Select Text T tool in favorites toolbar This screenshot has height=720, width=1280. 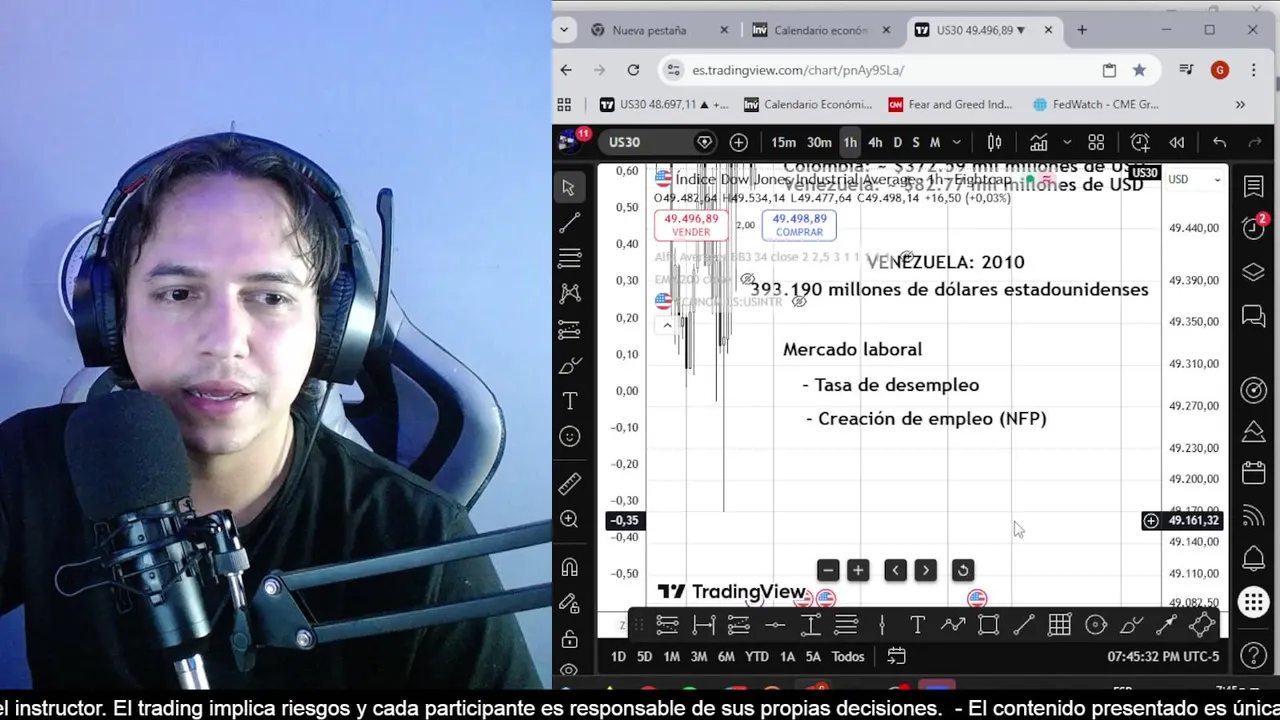[917, 625]
